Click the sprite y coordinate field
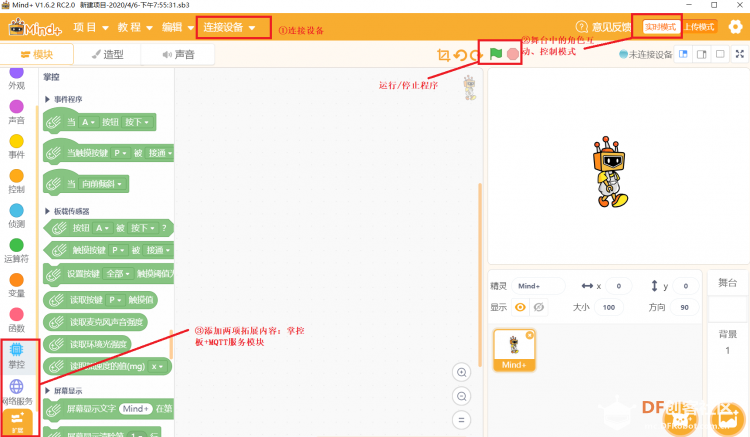The image size is (750, 437). [x=685, y=286]
